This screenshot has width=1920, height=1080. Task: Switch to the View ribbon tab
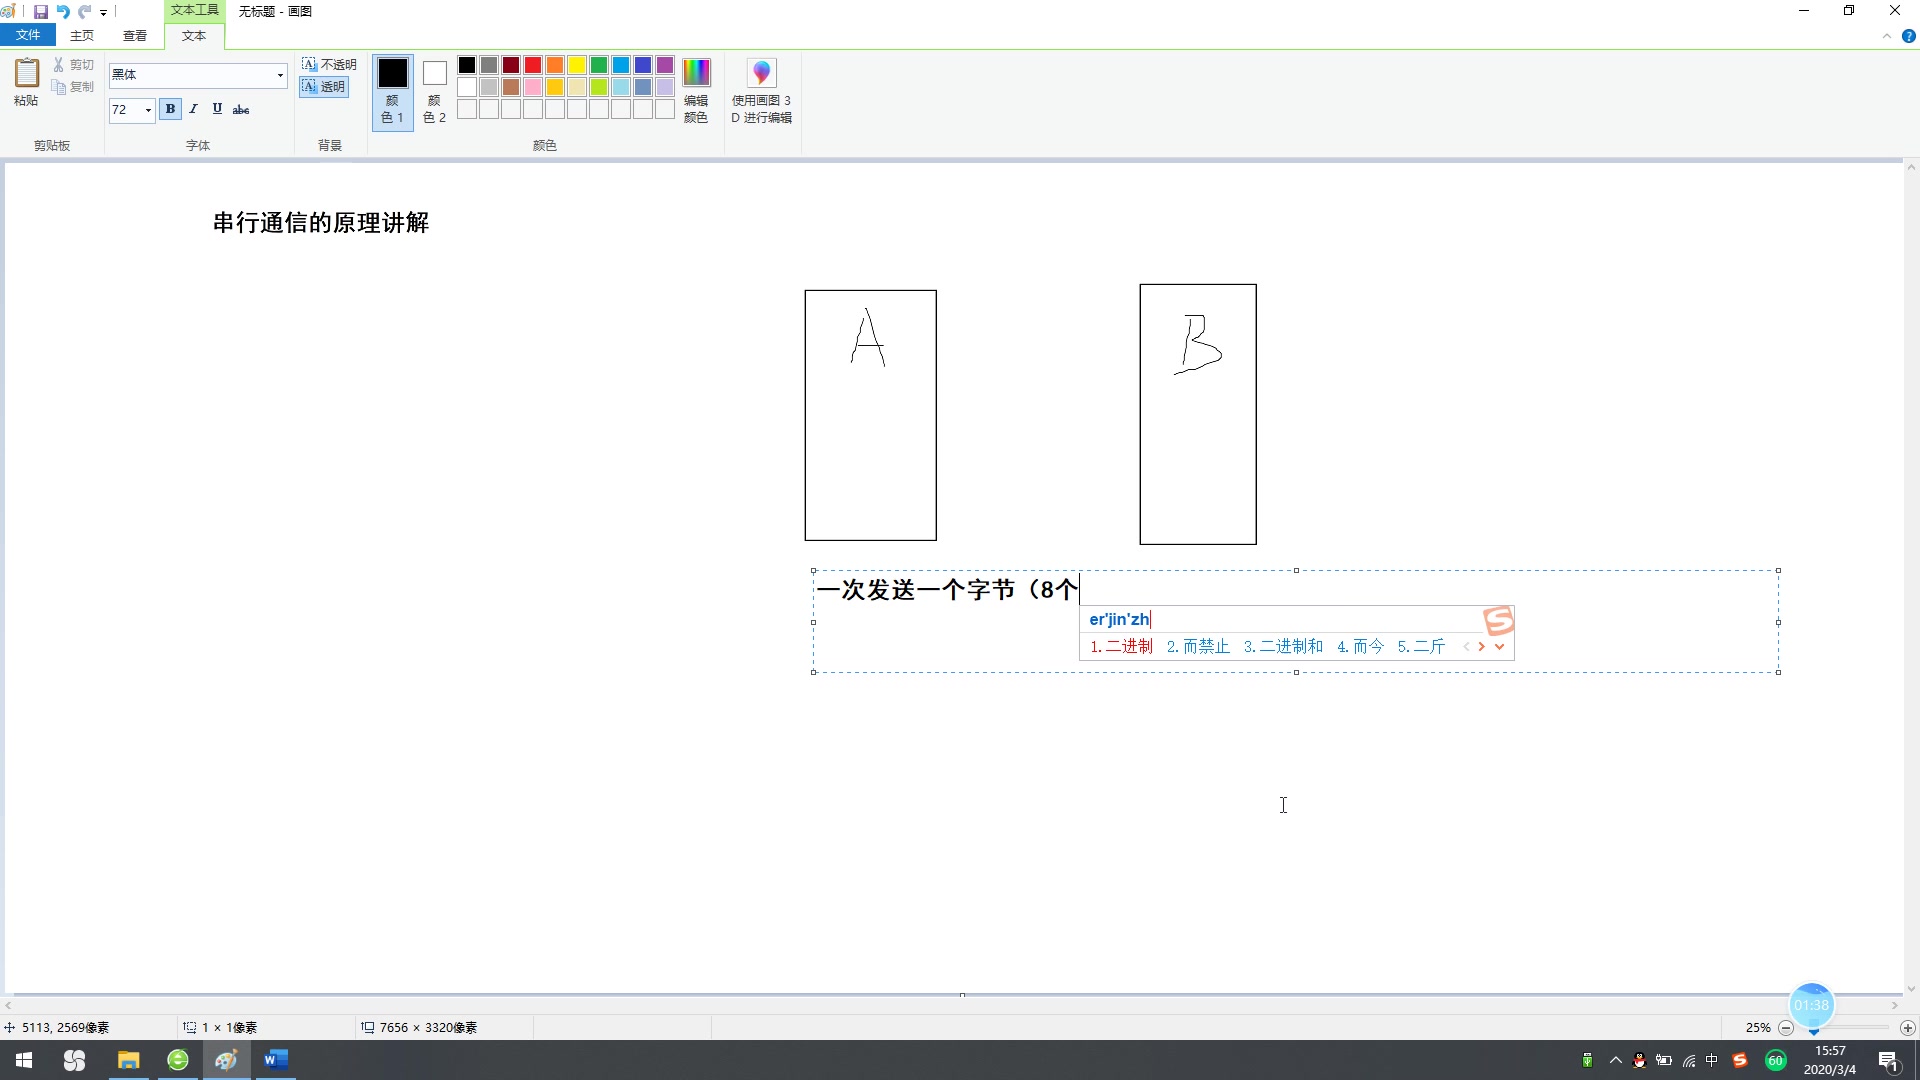135,36
